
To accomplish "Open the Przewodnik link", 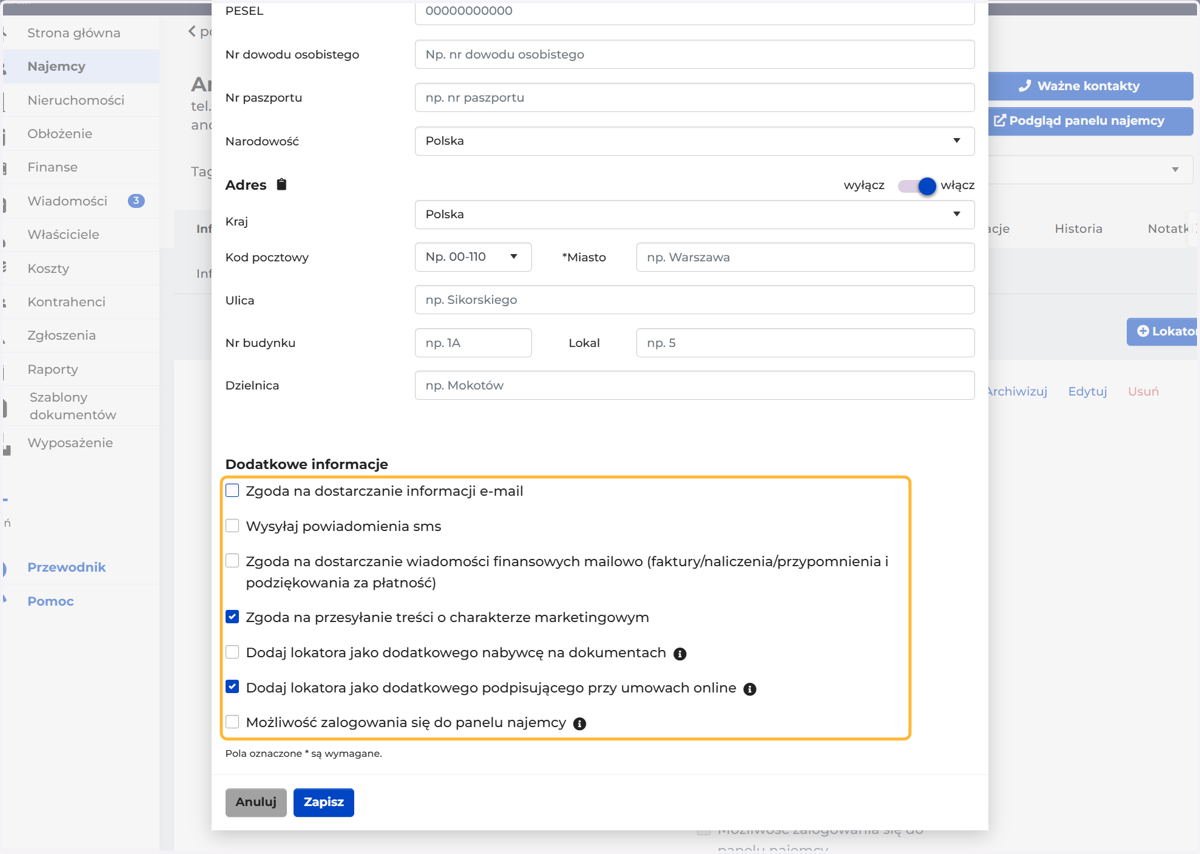I will [x=66, y=567].
